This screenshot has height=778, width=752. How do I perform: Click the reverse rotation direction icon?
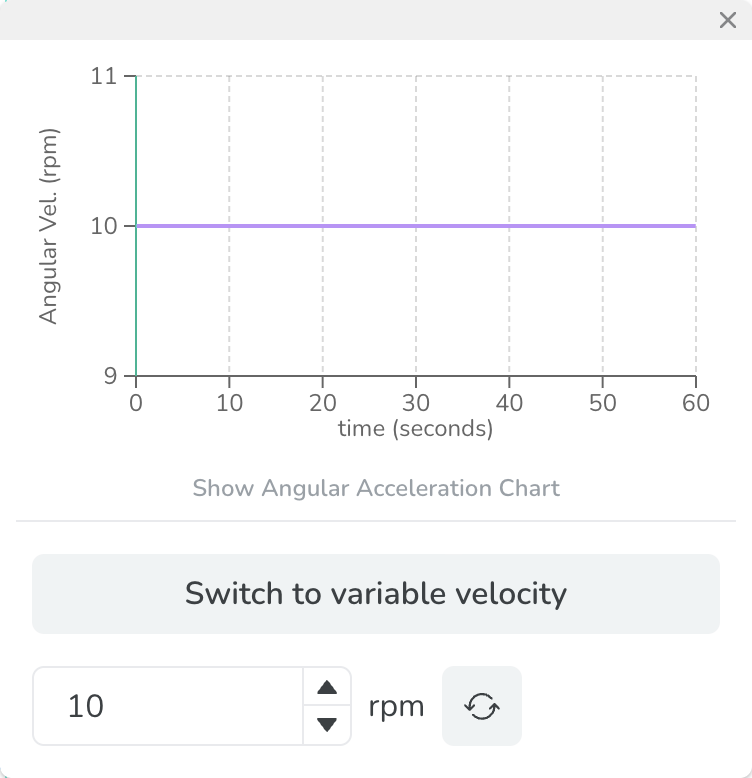[481, 706]
